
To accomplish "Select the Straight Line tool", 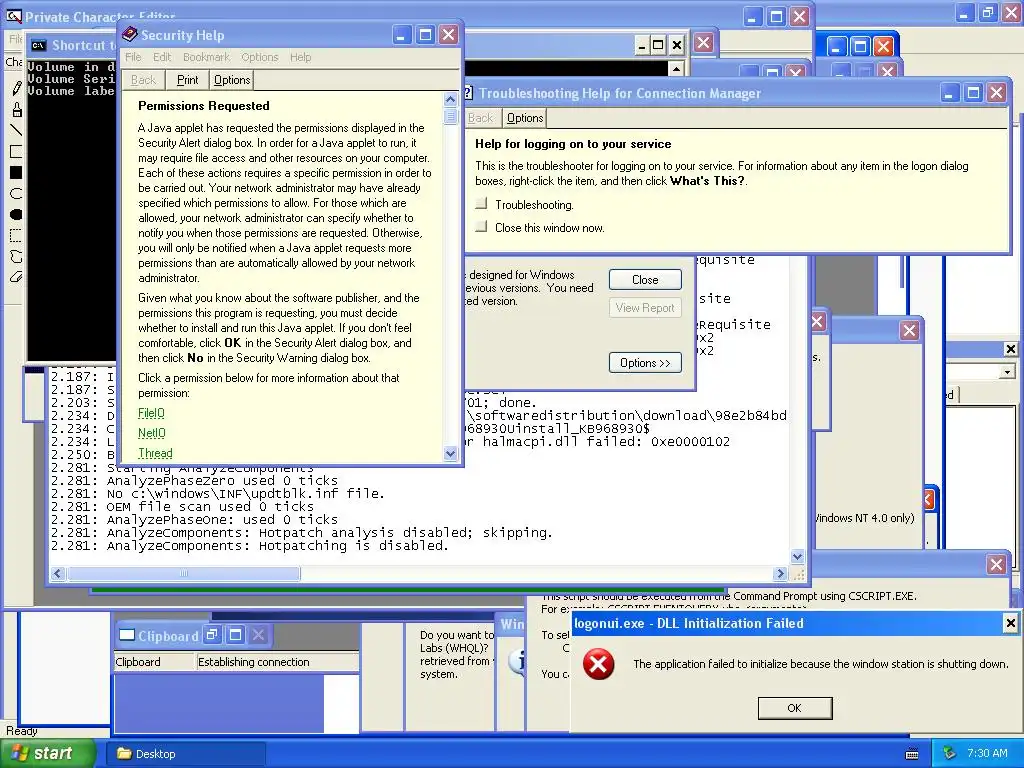I will [x=16, y=130].
